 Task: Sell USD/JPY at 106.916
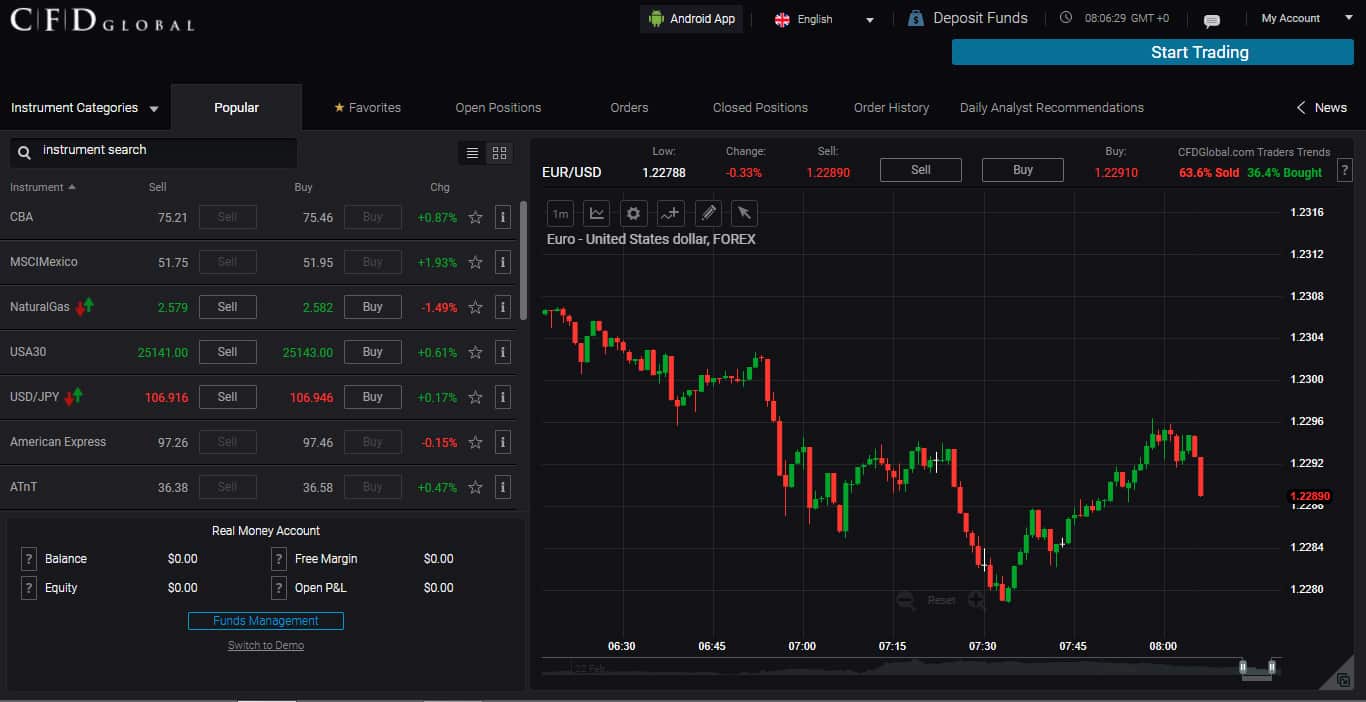pos(228,397)
